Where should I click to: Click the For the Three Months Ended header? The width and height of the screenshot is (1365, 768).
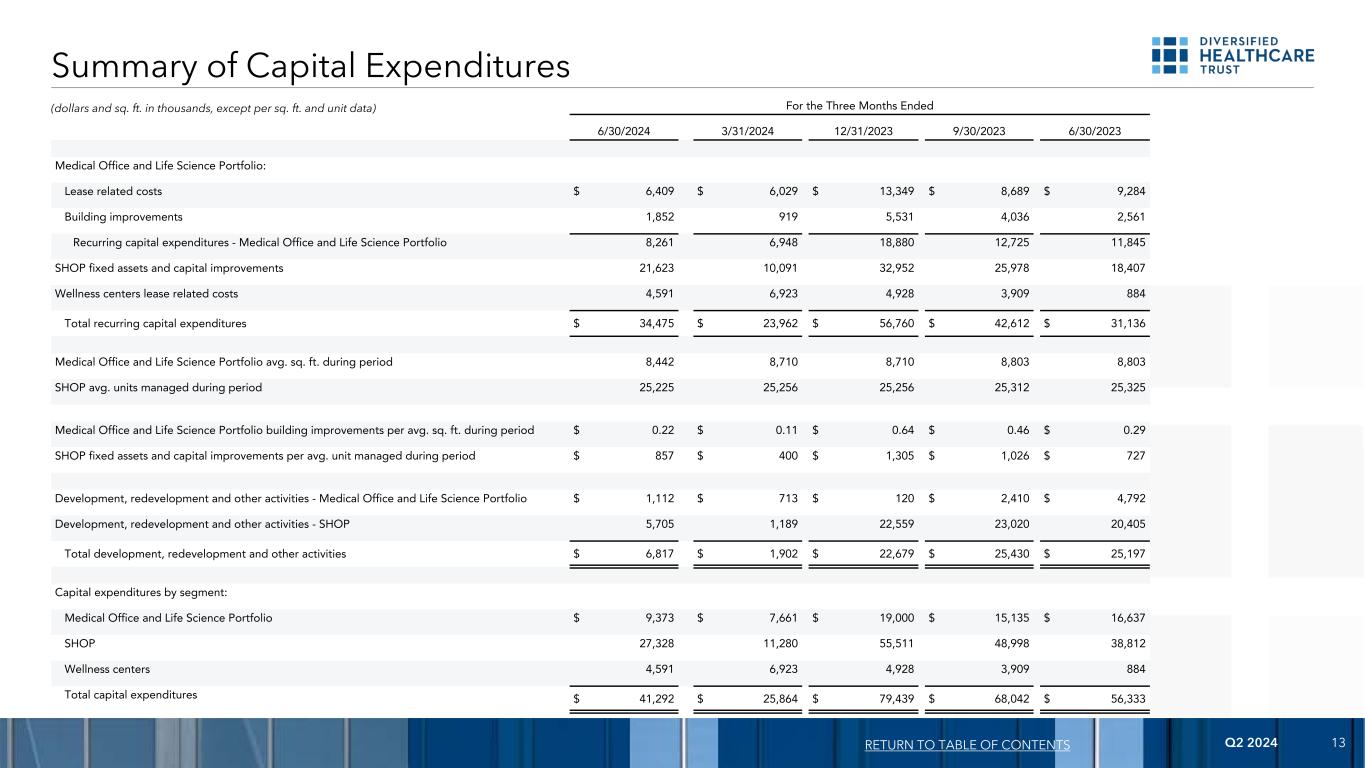pos(861,105)
